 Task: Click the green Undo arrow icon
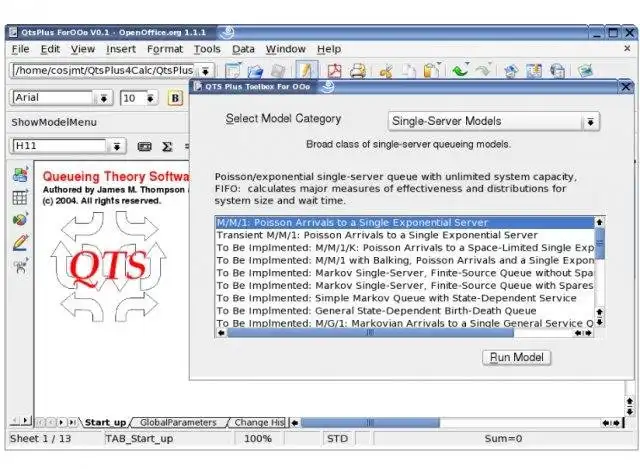point(460,71)
